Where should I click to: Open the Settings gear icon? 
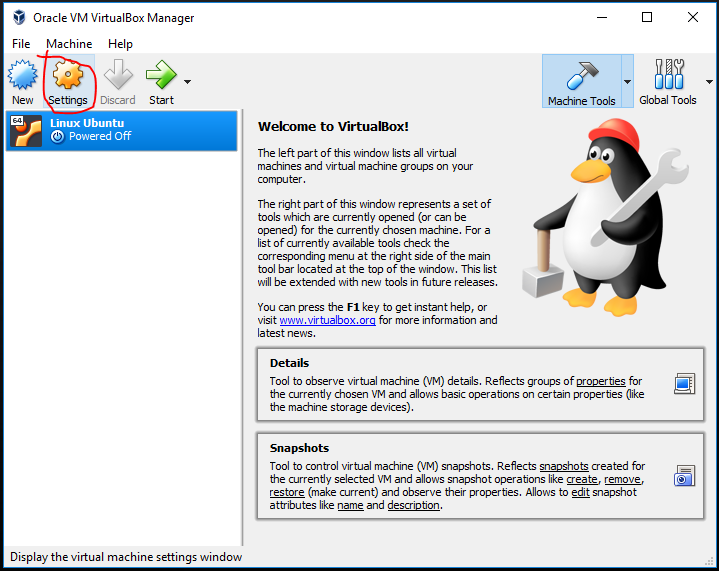(68, 75)
